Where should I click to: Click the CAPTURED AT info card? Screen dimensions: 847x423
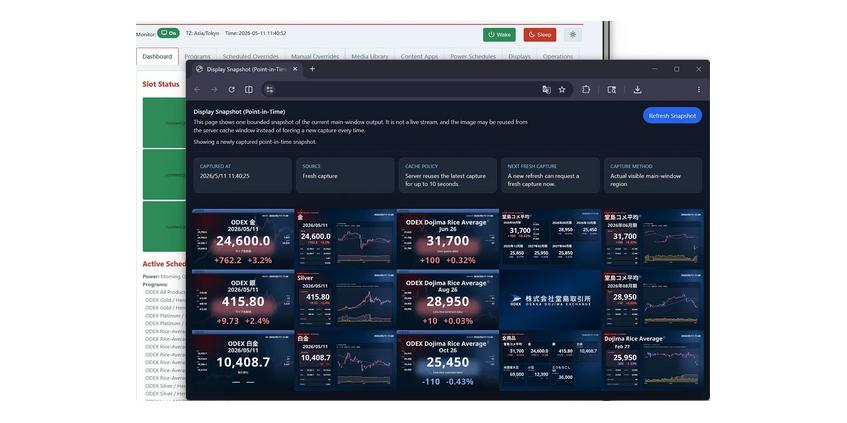coord(243,175)
